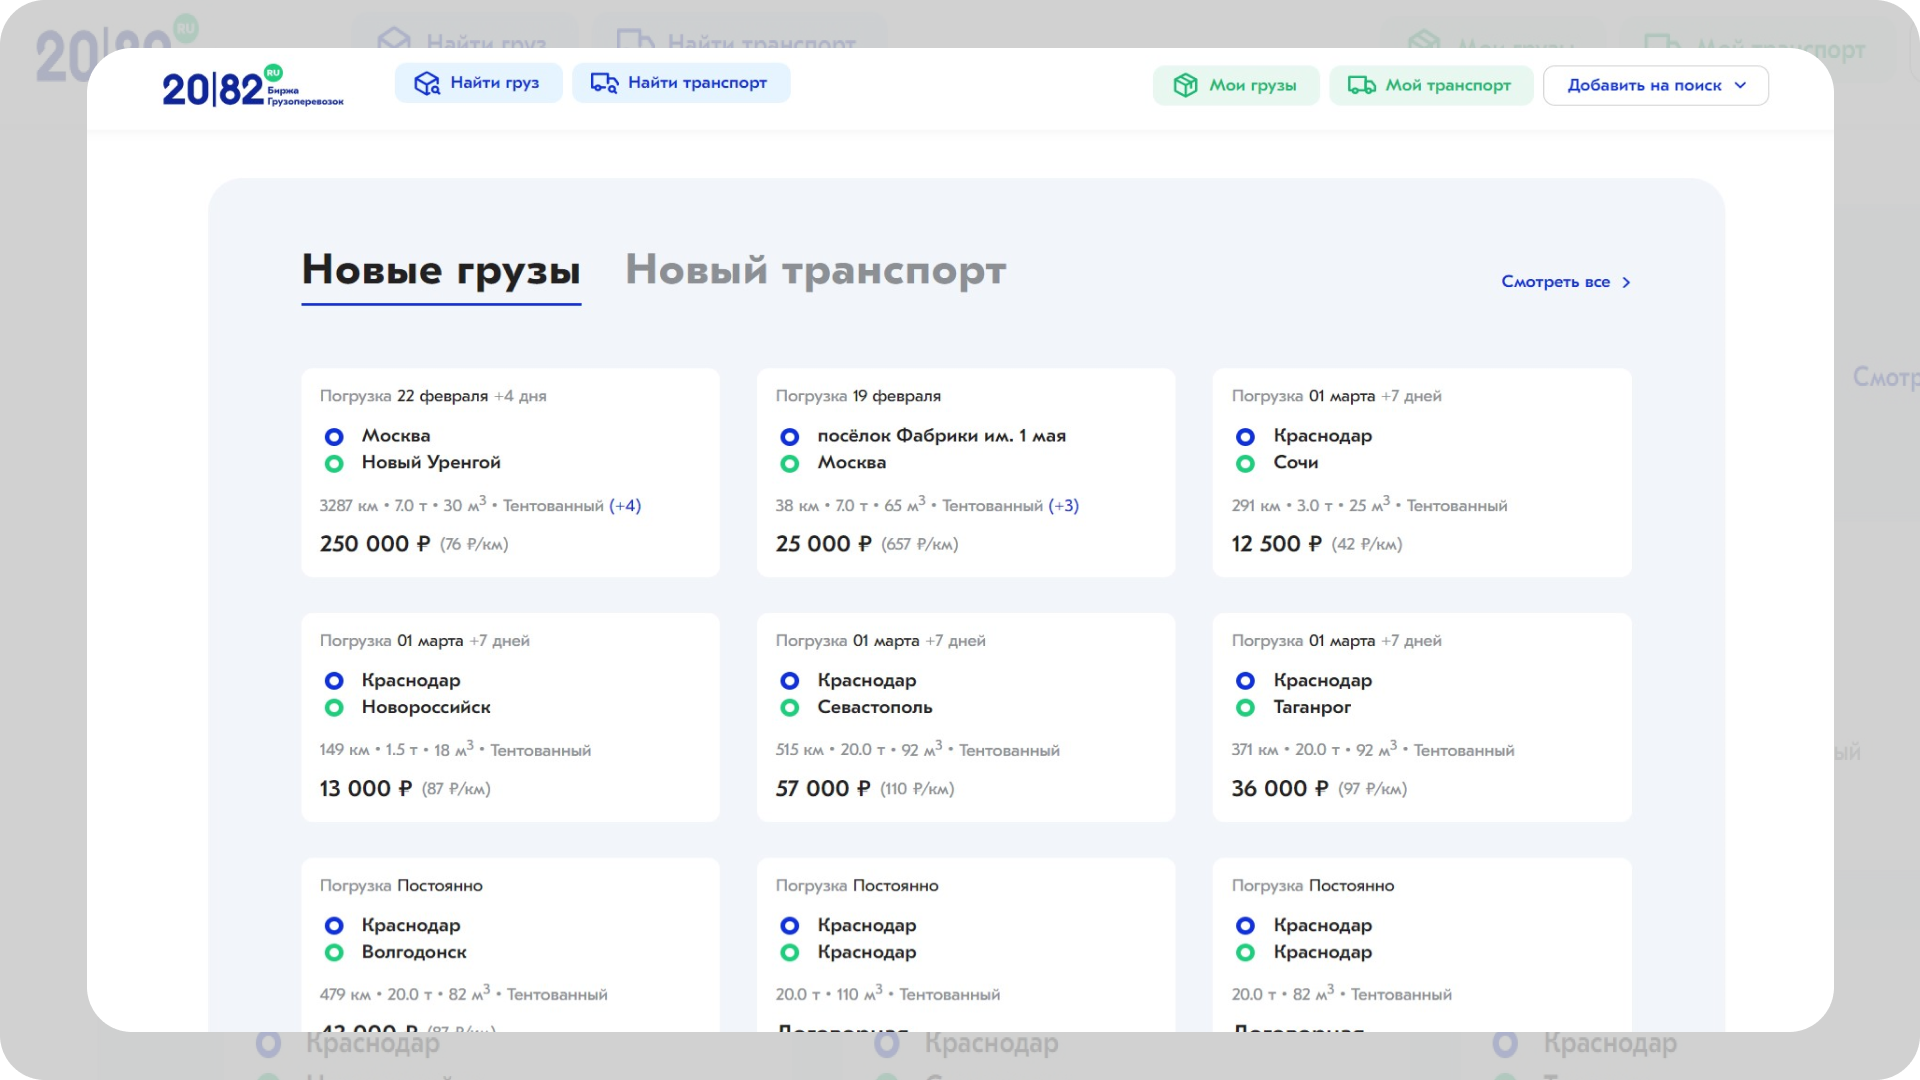Open the Мой транспорт button

[1431, 85]
